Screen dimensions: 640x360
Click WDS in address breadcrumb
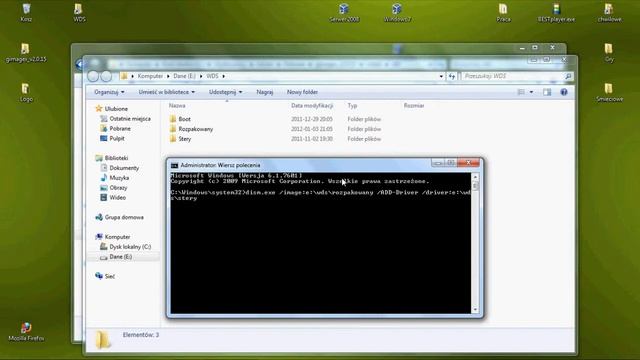[212, 76]
